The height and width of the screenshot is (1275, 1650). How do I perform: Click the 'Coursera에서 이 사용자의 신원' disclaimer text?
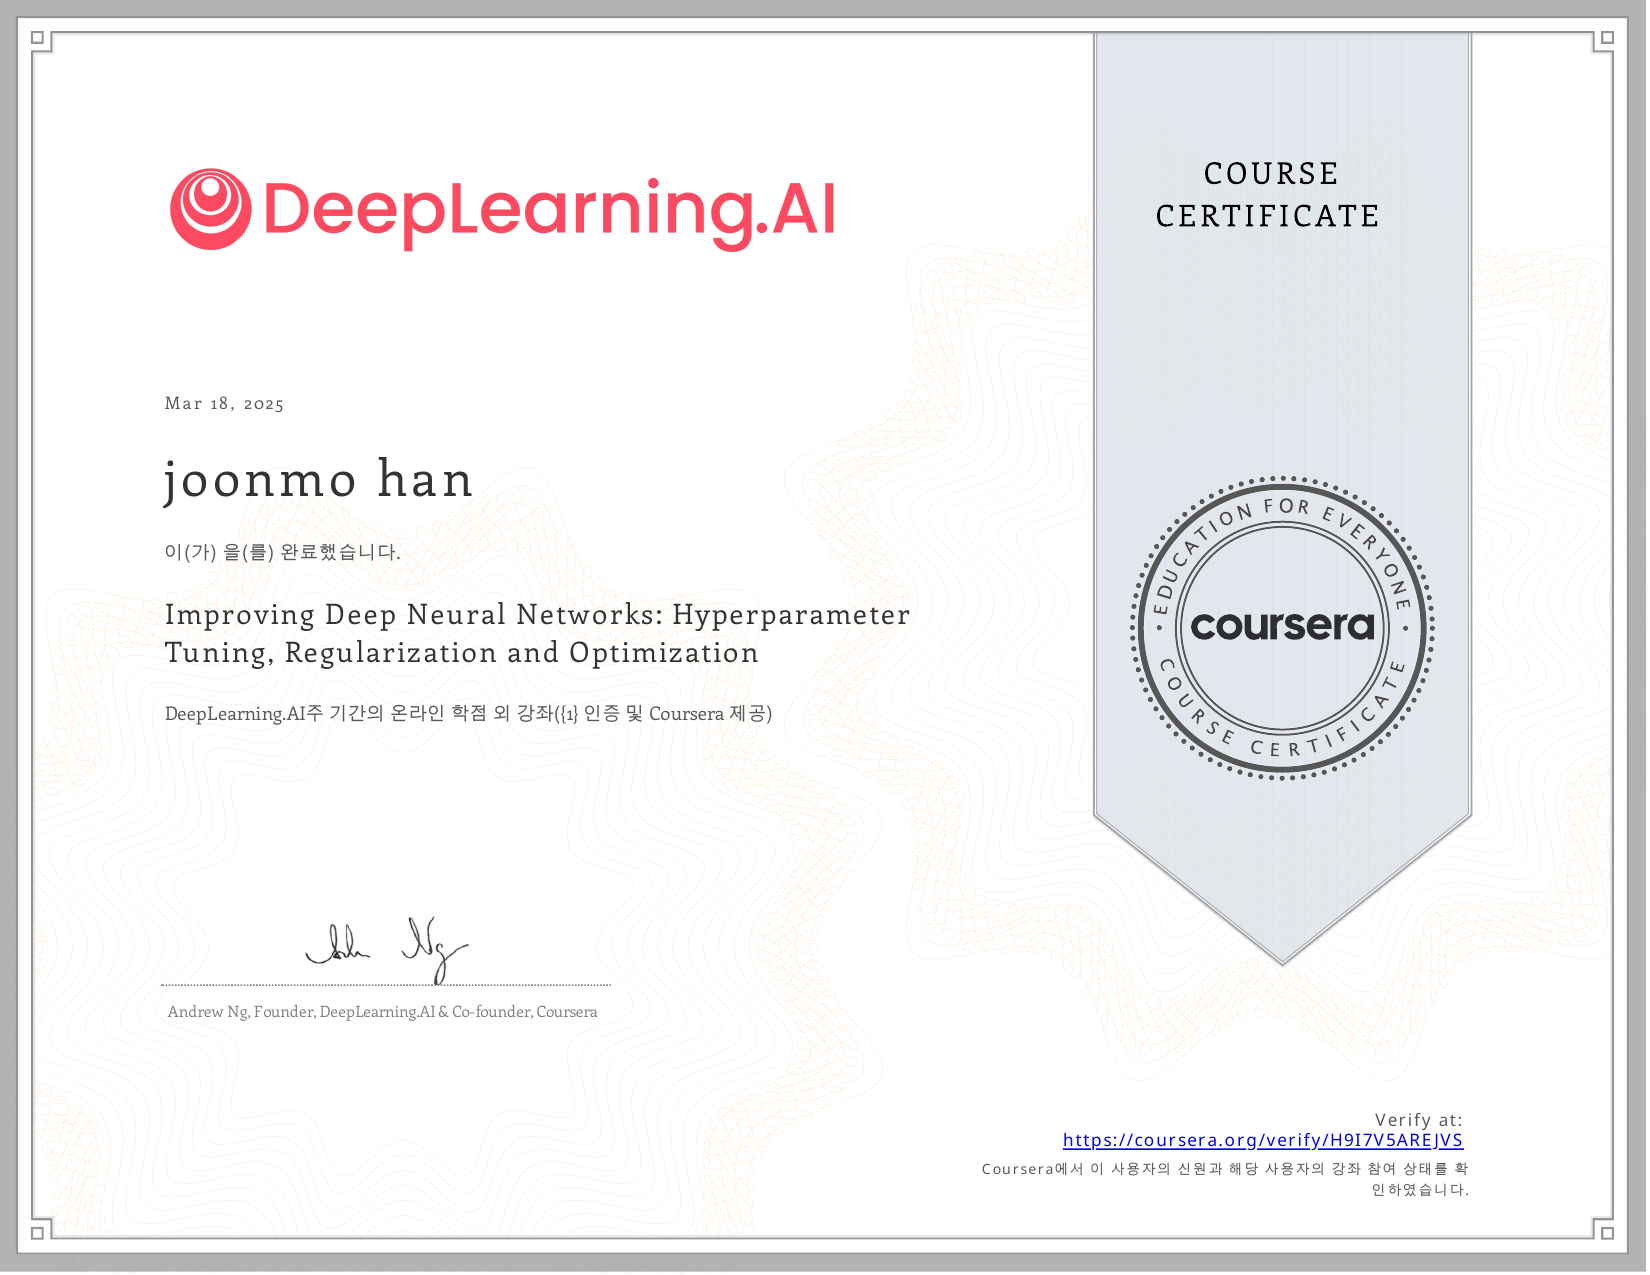pos(1225,1179)
